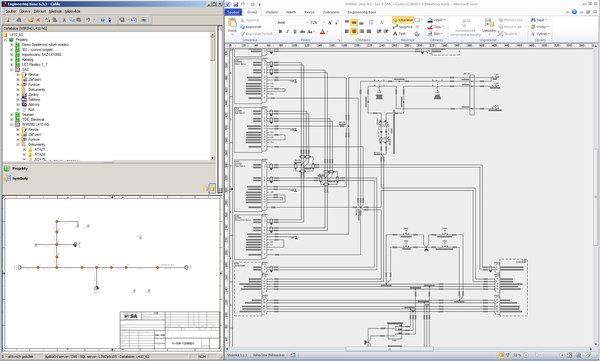Toggle center text alignment in the Odstavec group
The width and height of the screenshot is (600, 361).
point(354,31)
